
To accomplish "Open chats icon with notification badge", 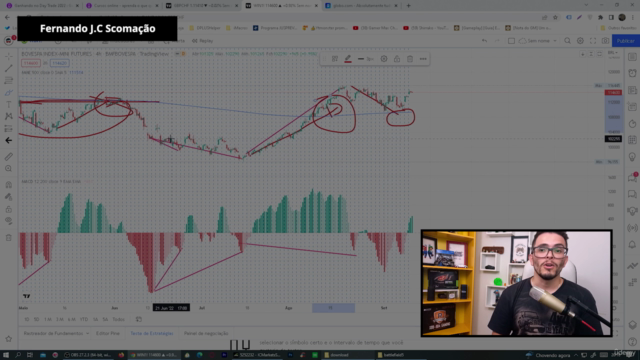I will click(x=632, y=178).
